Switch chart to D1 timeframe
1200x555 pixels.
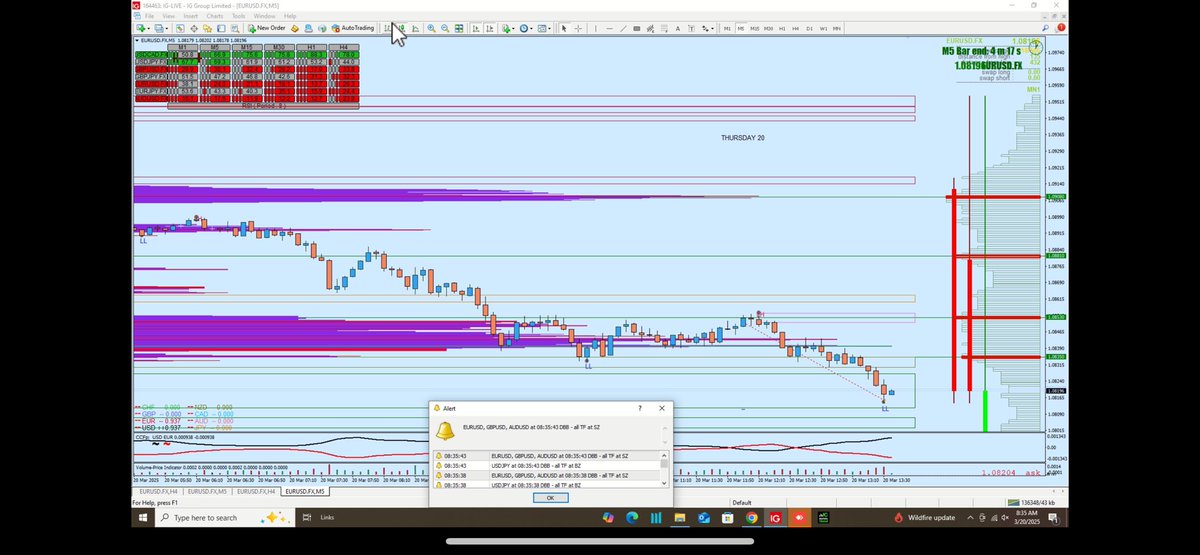[809, 28]
